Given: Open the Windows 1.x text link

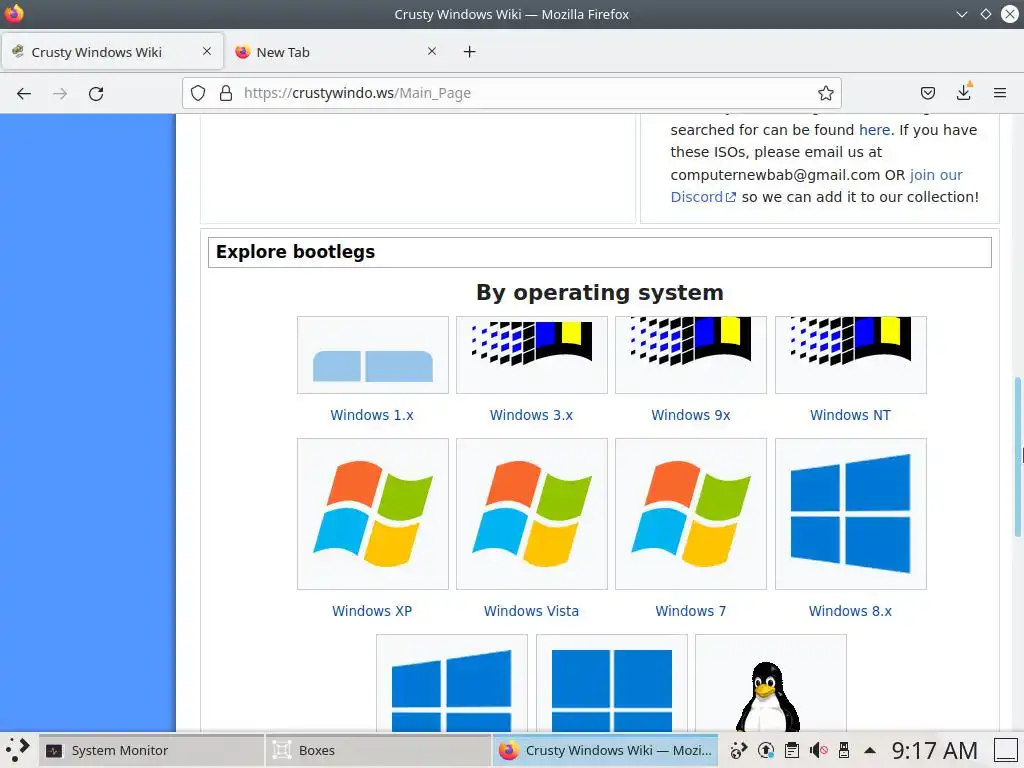Looking at the screenshot, I should coord(372,415).
